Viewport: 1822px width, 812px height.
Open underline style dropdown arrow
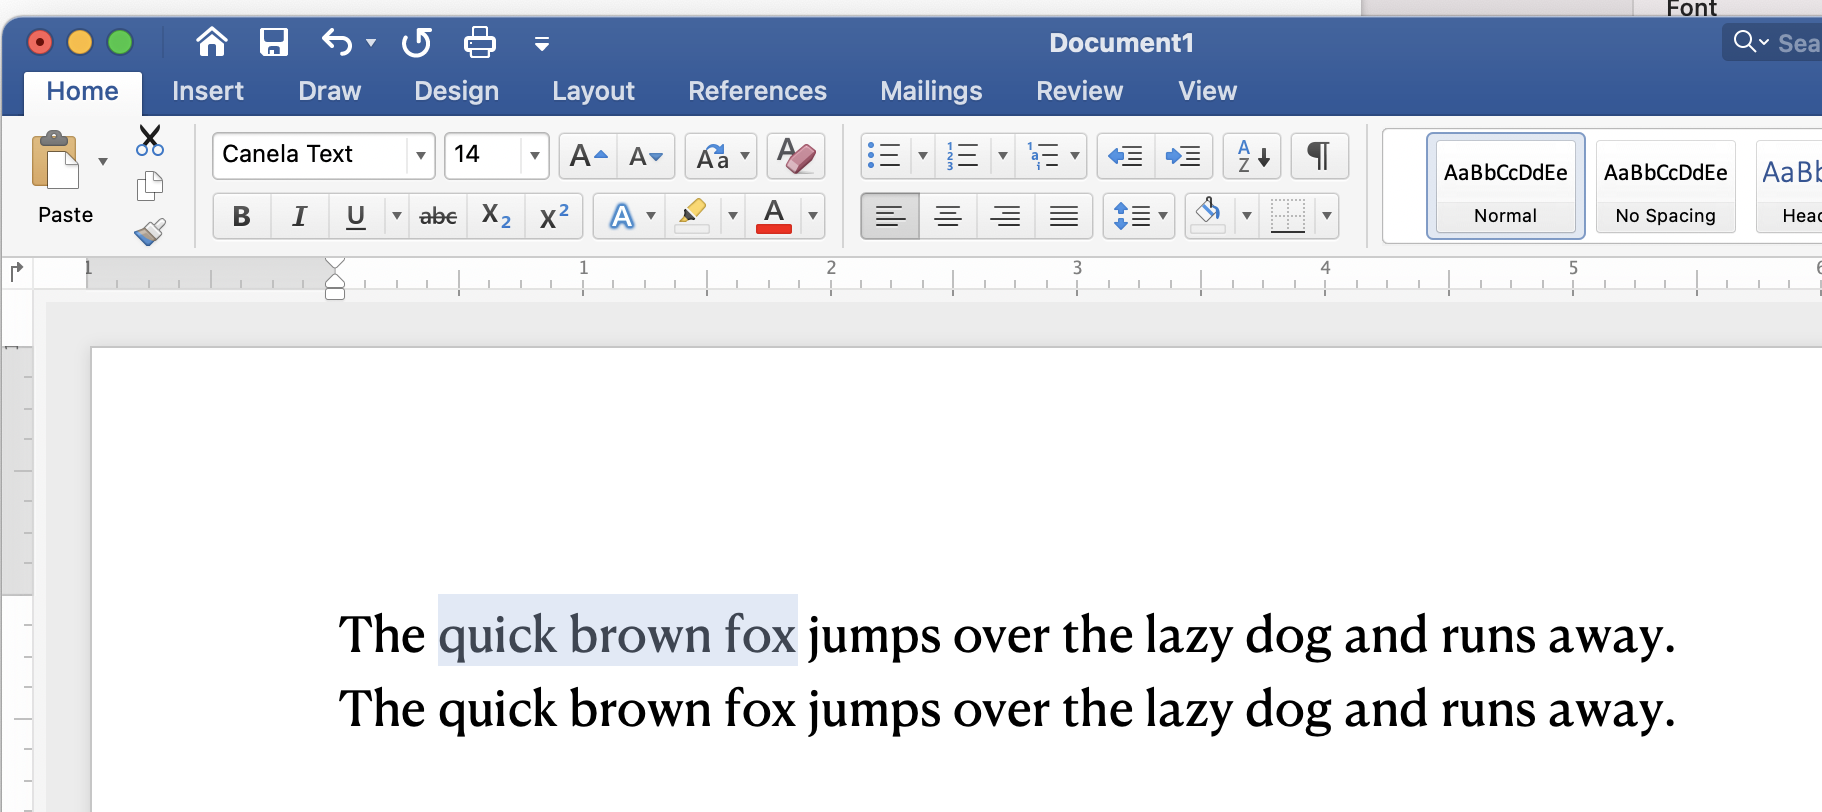[397, 216]
